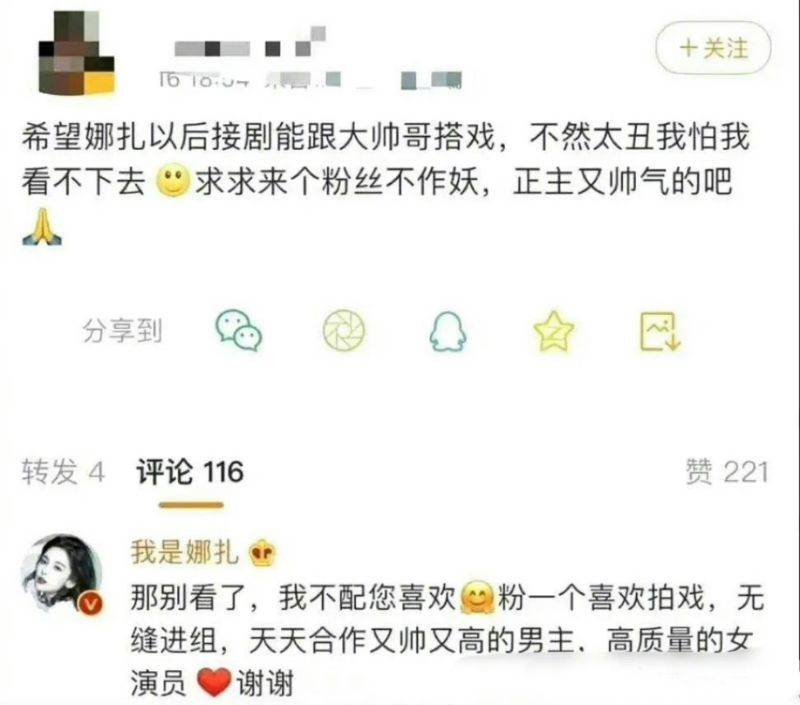The height and width of the screenshot is (705, 800).
Task: Tap the praying hands emoji
Action: 42,226
